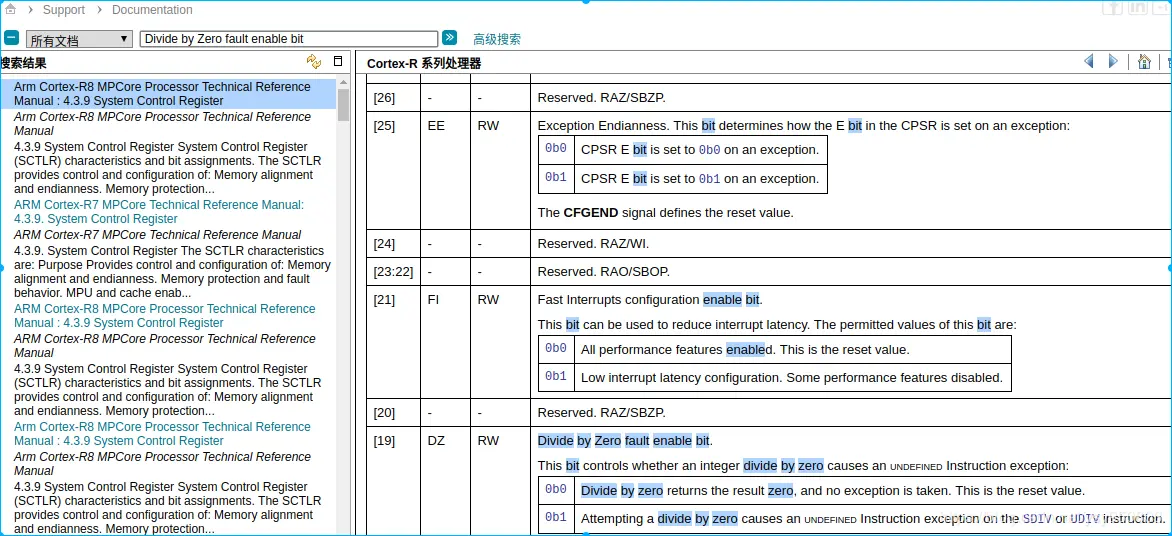Go back with blue left arrow
1172x536 pixels.
[1089, 61]
